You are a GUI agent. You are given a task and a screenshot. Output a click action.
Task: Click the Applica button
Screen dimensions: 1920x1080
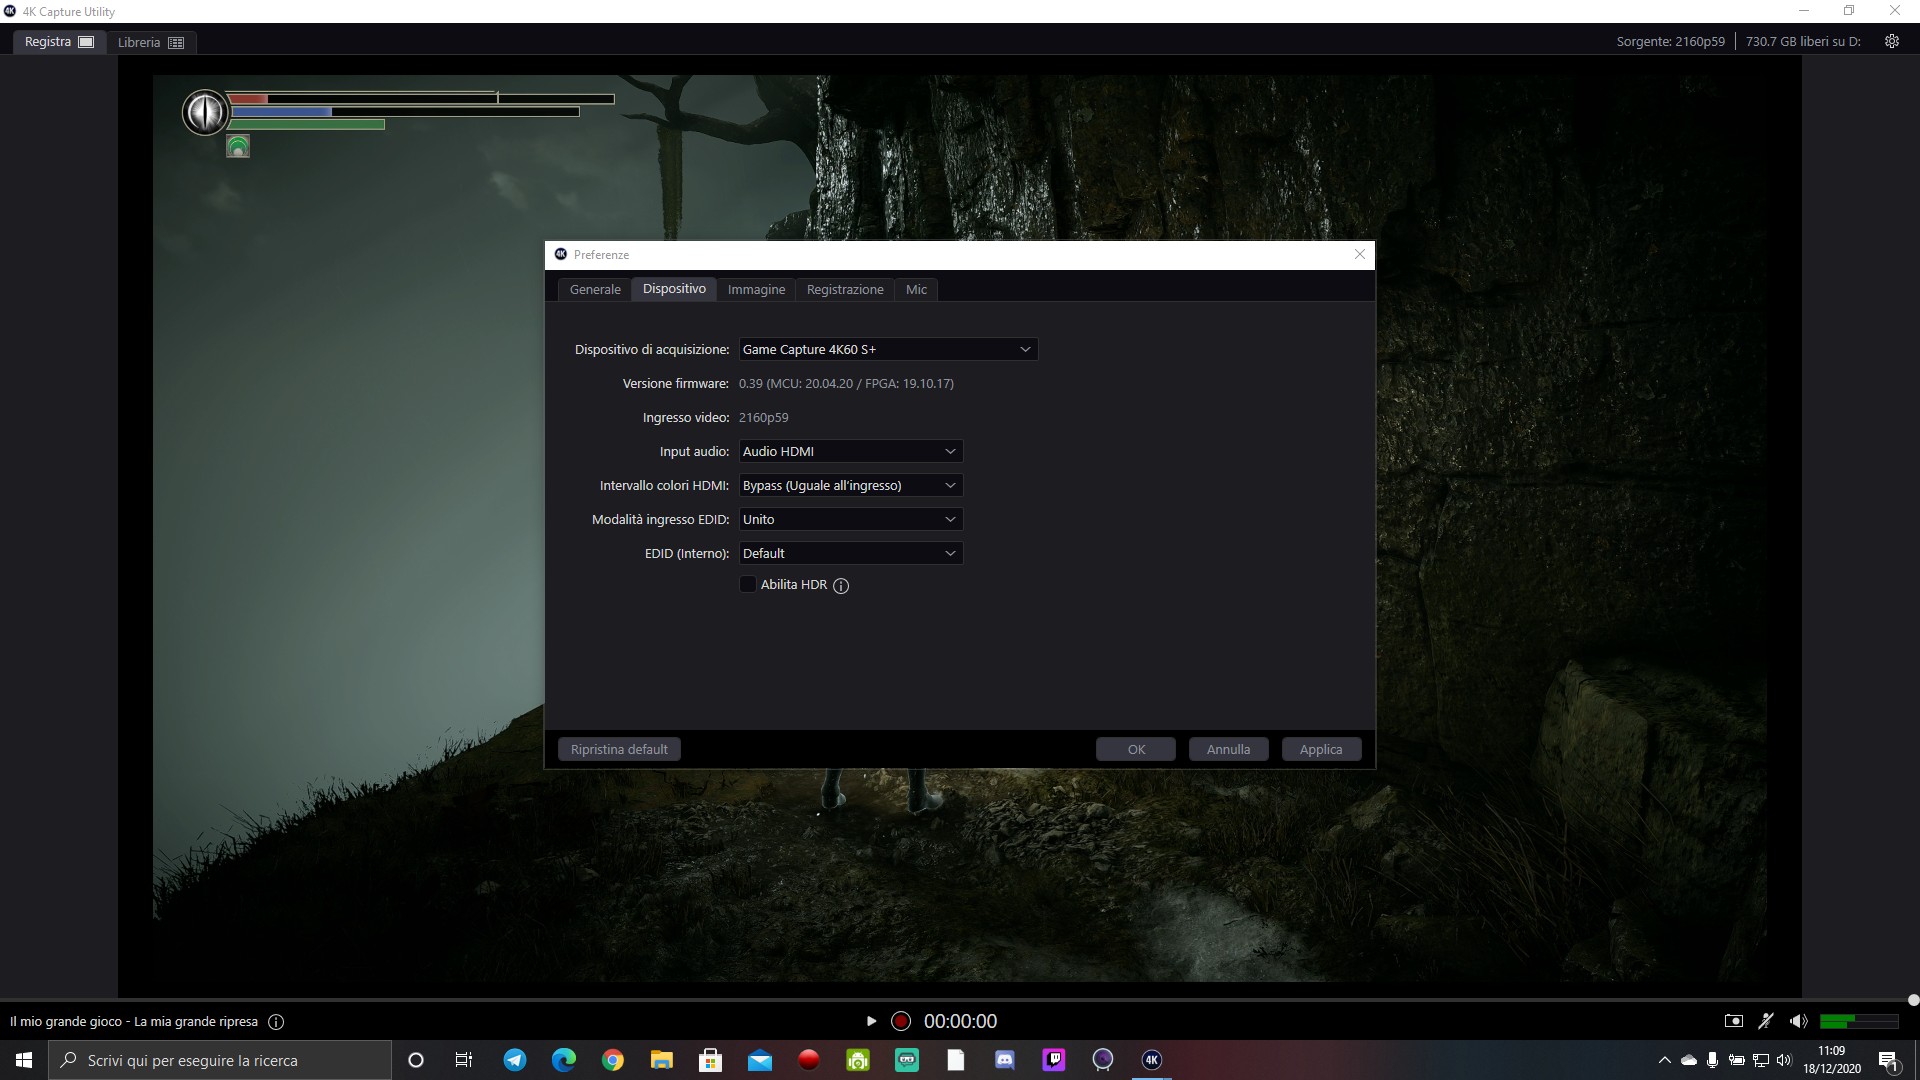[x=1320, y=750]
